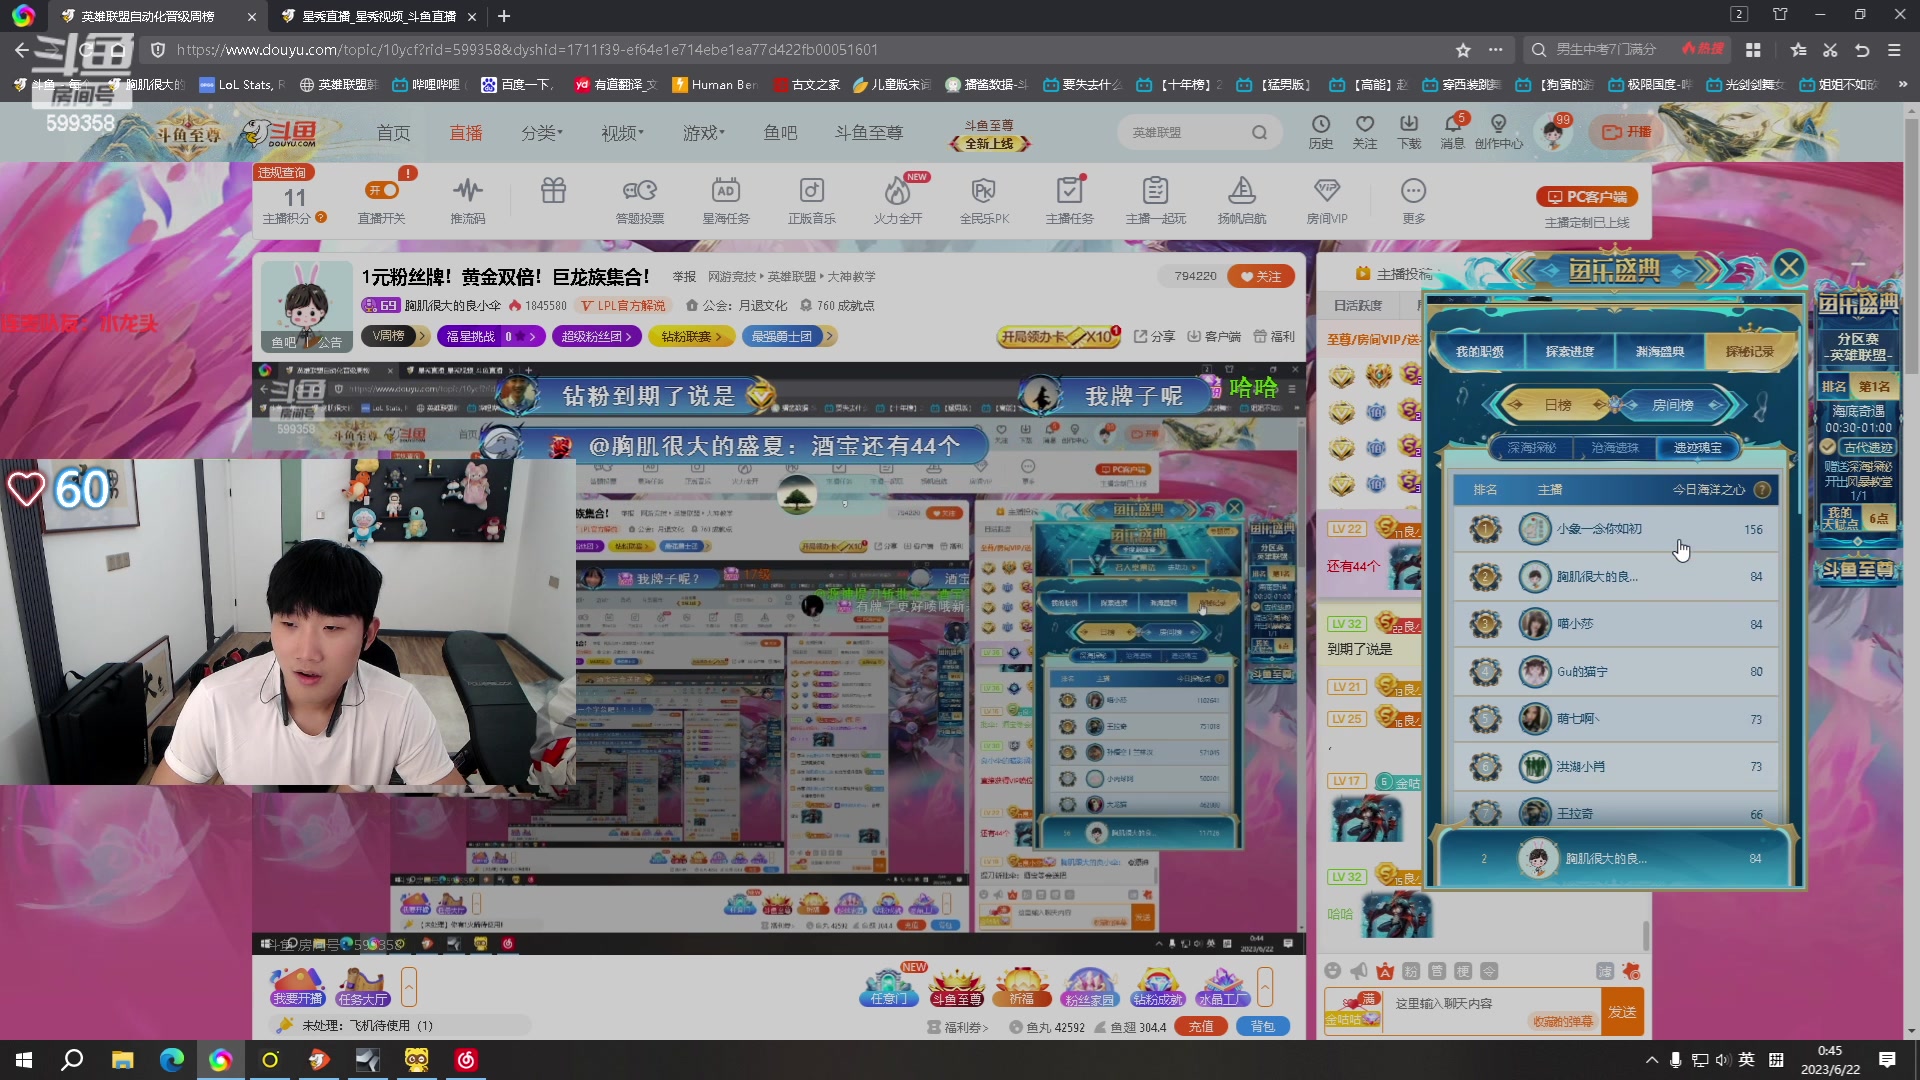Open 消息 notification bell icon
This screenshot has height=1080, width=1920.
click(1453, 131)
